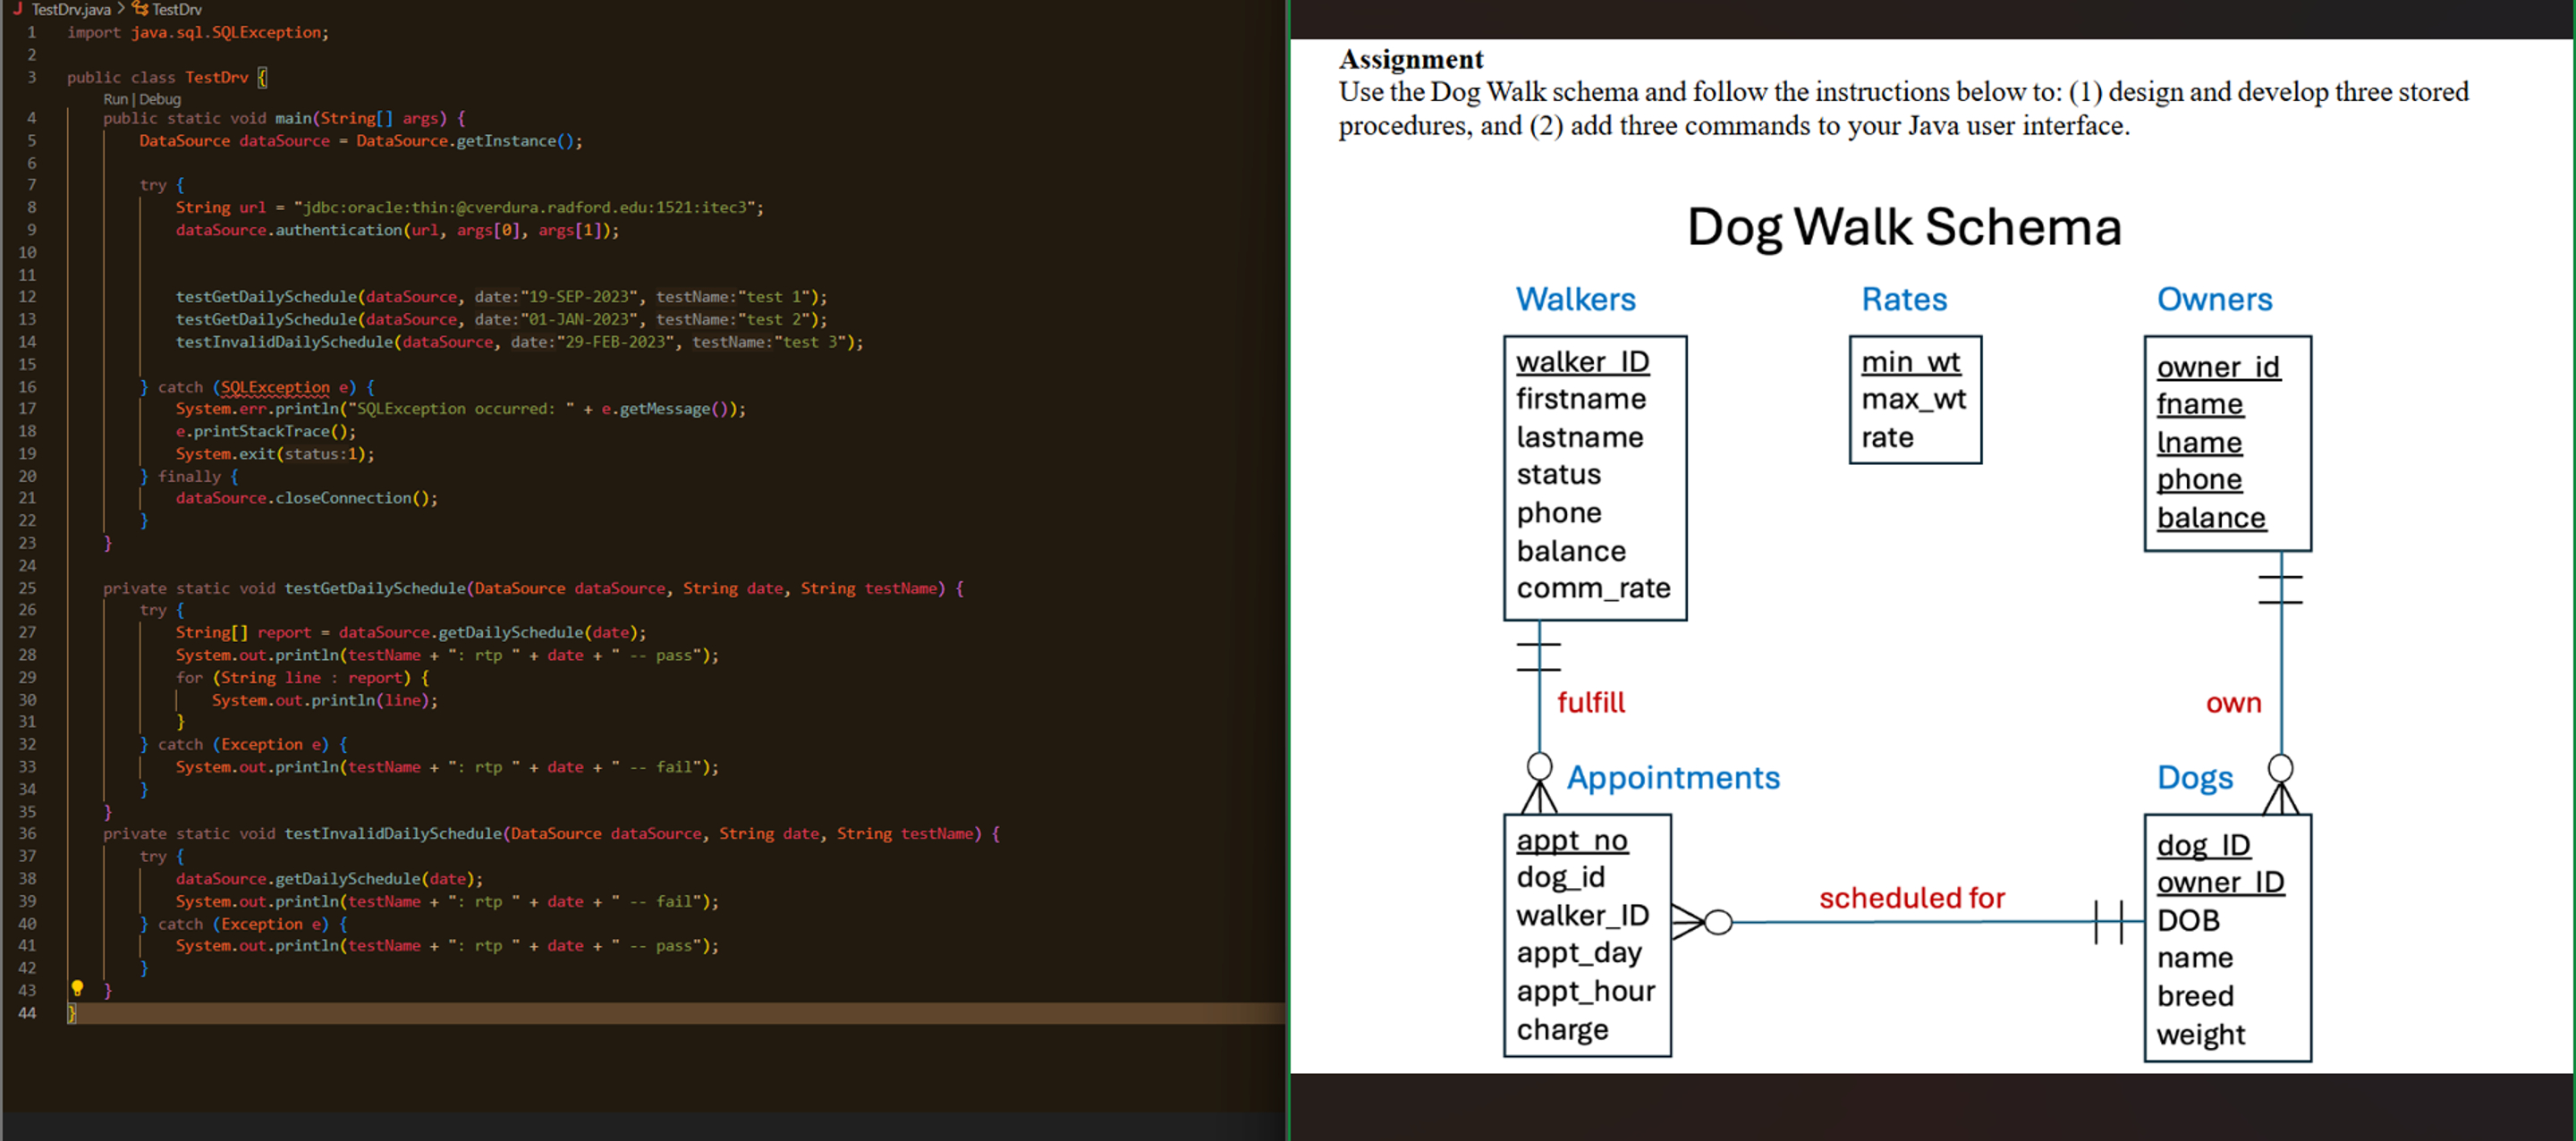Click the Walkers table heading
The width and height of the screenshot is (2576, 1141).
[x=1575, y=299]
